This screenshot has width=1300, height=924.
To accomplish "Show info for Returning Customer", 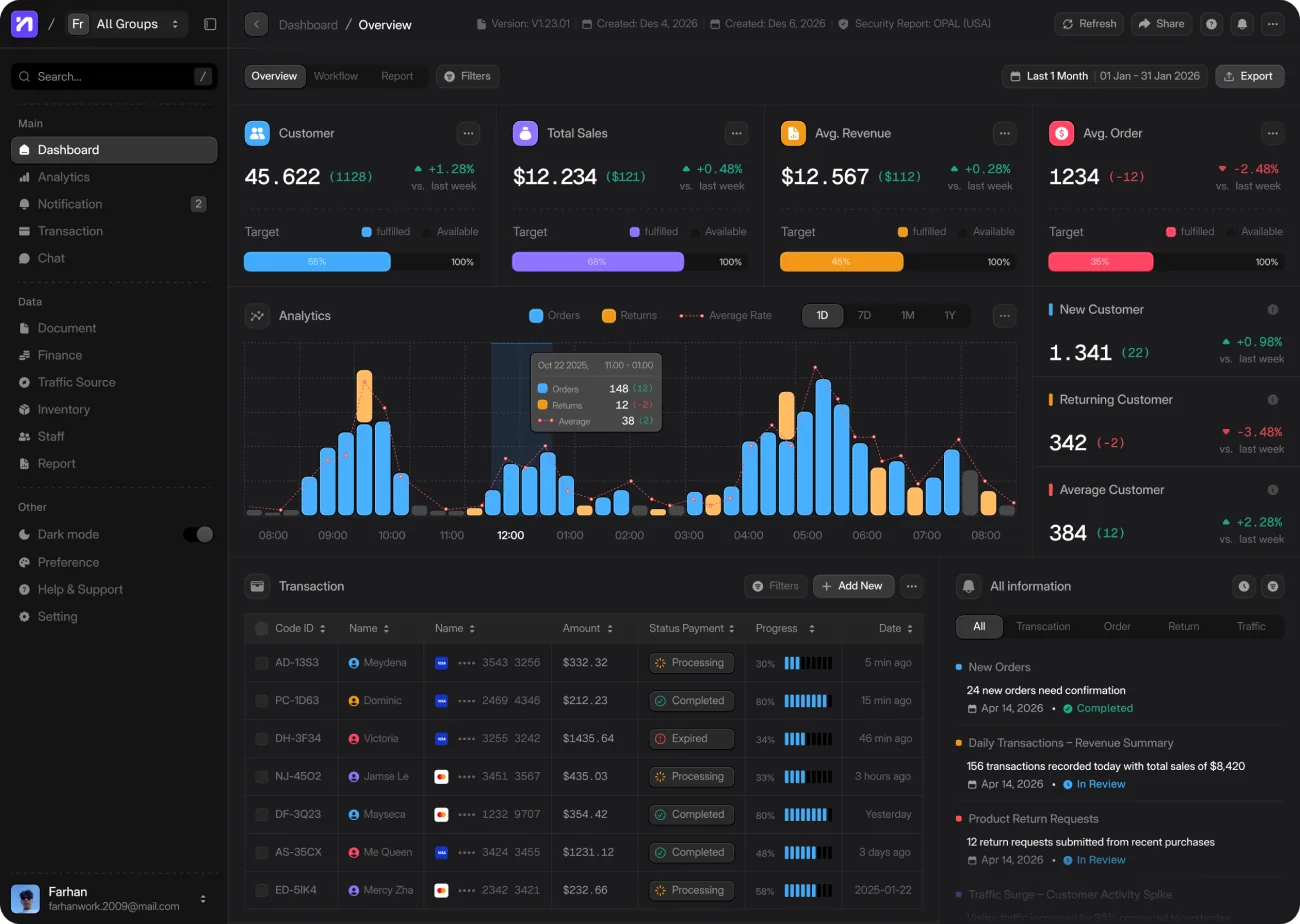I will point(1273,400).
